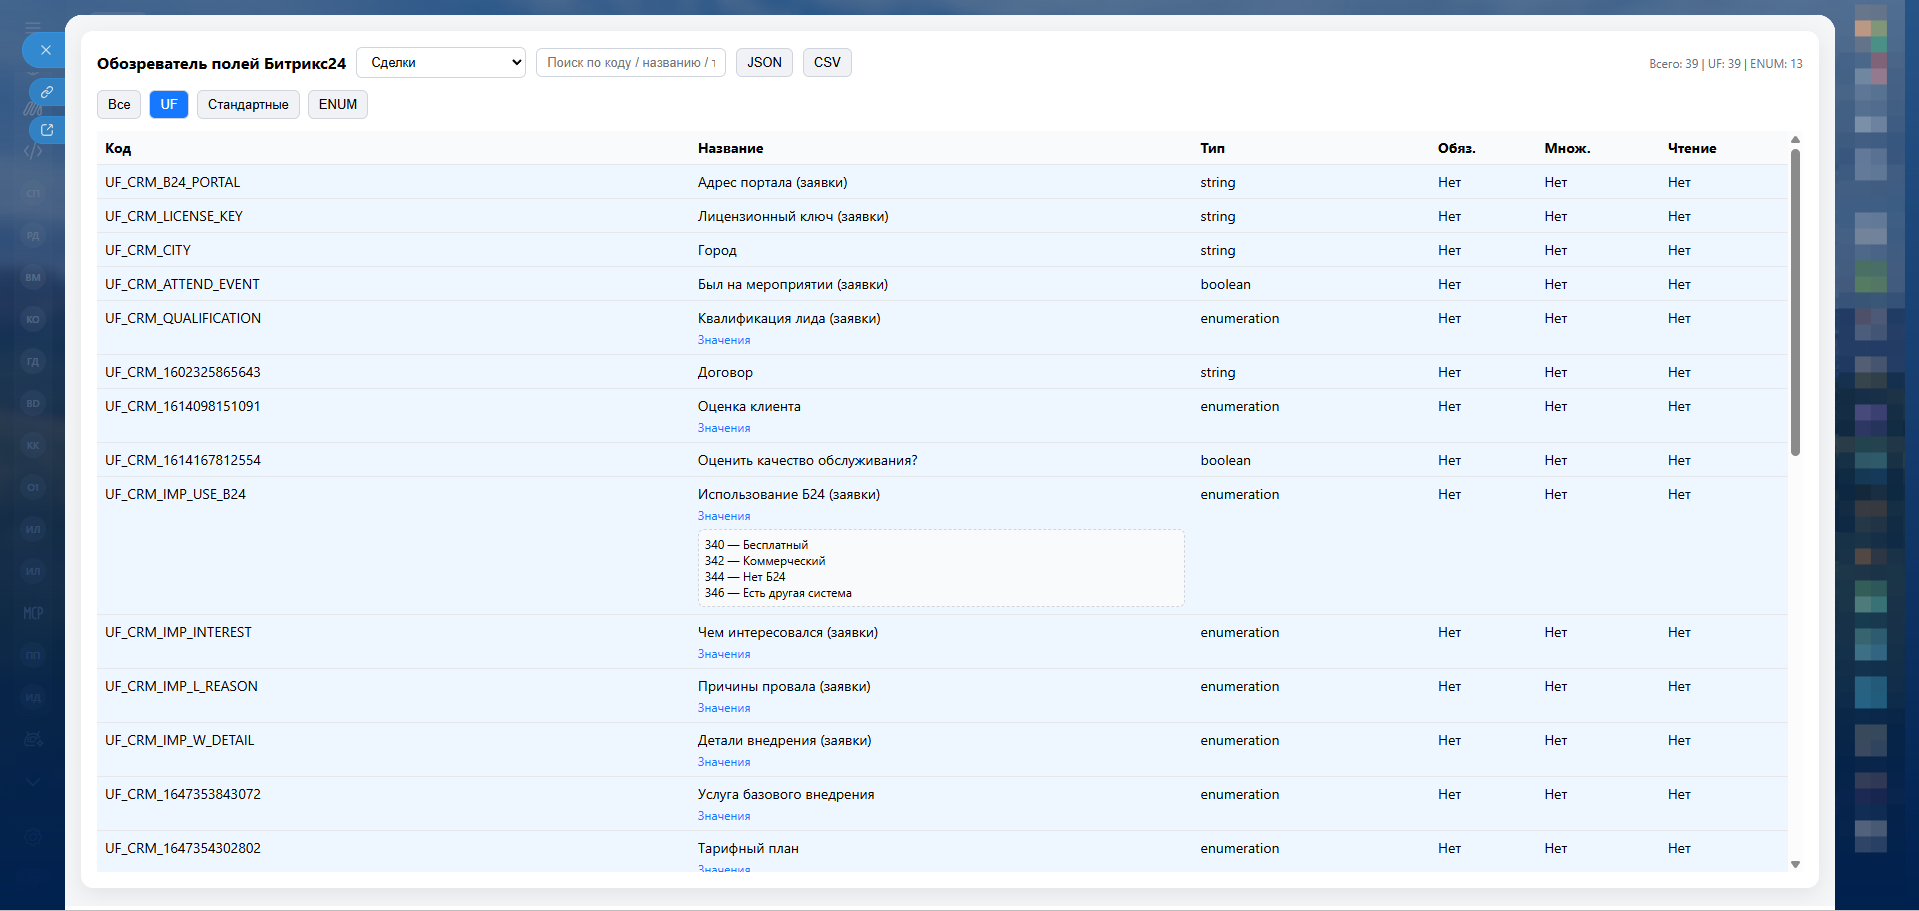Expand Значения under Оценка клиента

[723, 428]
